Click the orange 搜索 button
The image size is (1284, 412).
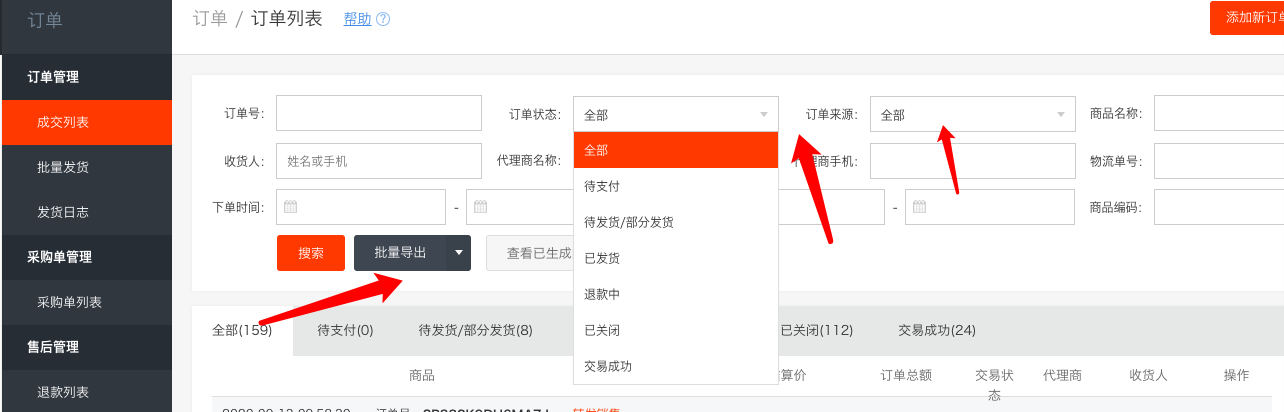311,253
